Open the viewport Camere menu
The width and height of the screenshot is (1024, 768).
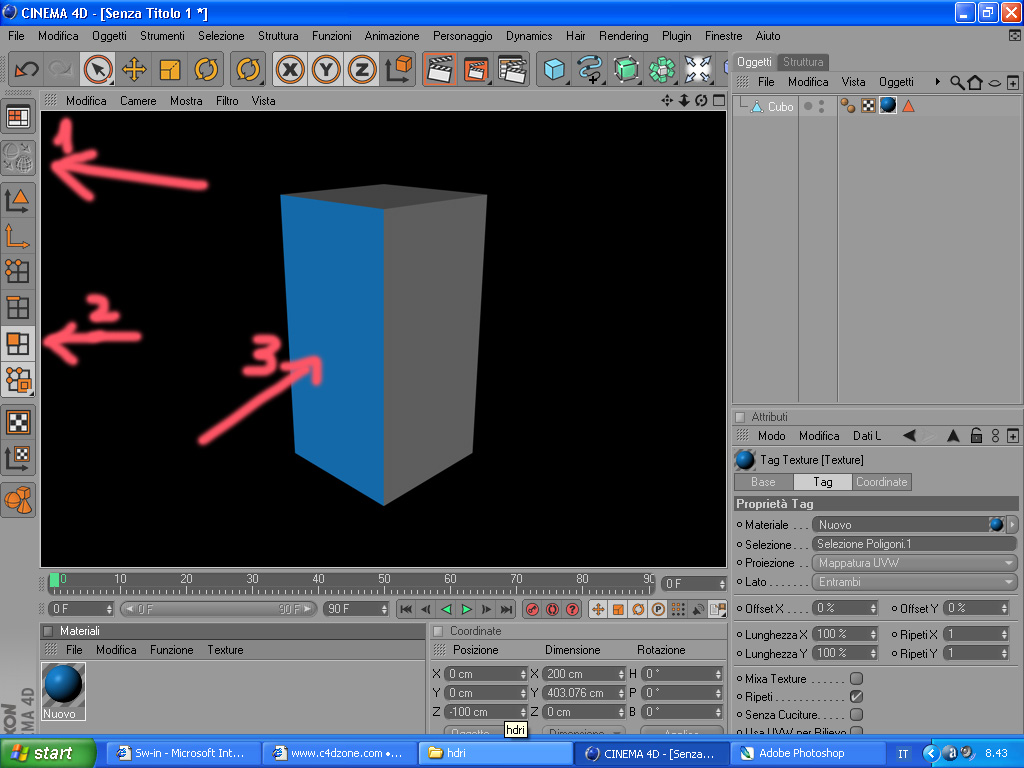point(138,101)
